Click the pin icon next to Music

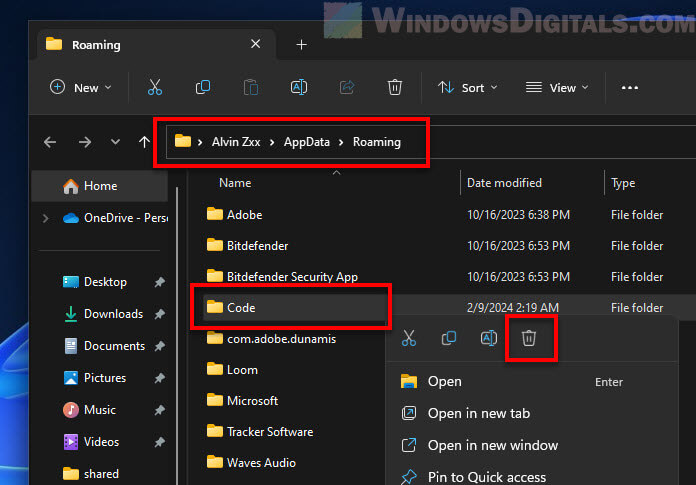click(159, 410)
